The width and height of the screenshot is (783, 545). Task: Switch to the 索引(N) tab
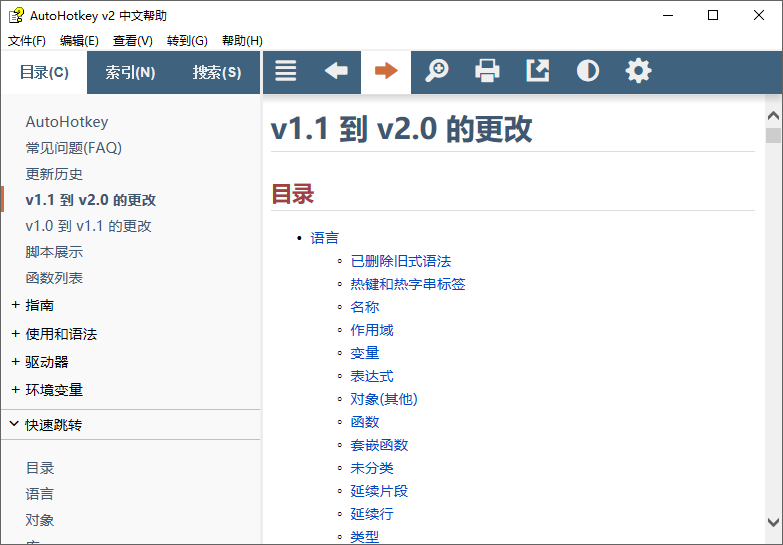pyautogui.click(x=130, y=72)
